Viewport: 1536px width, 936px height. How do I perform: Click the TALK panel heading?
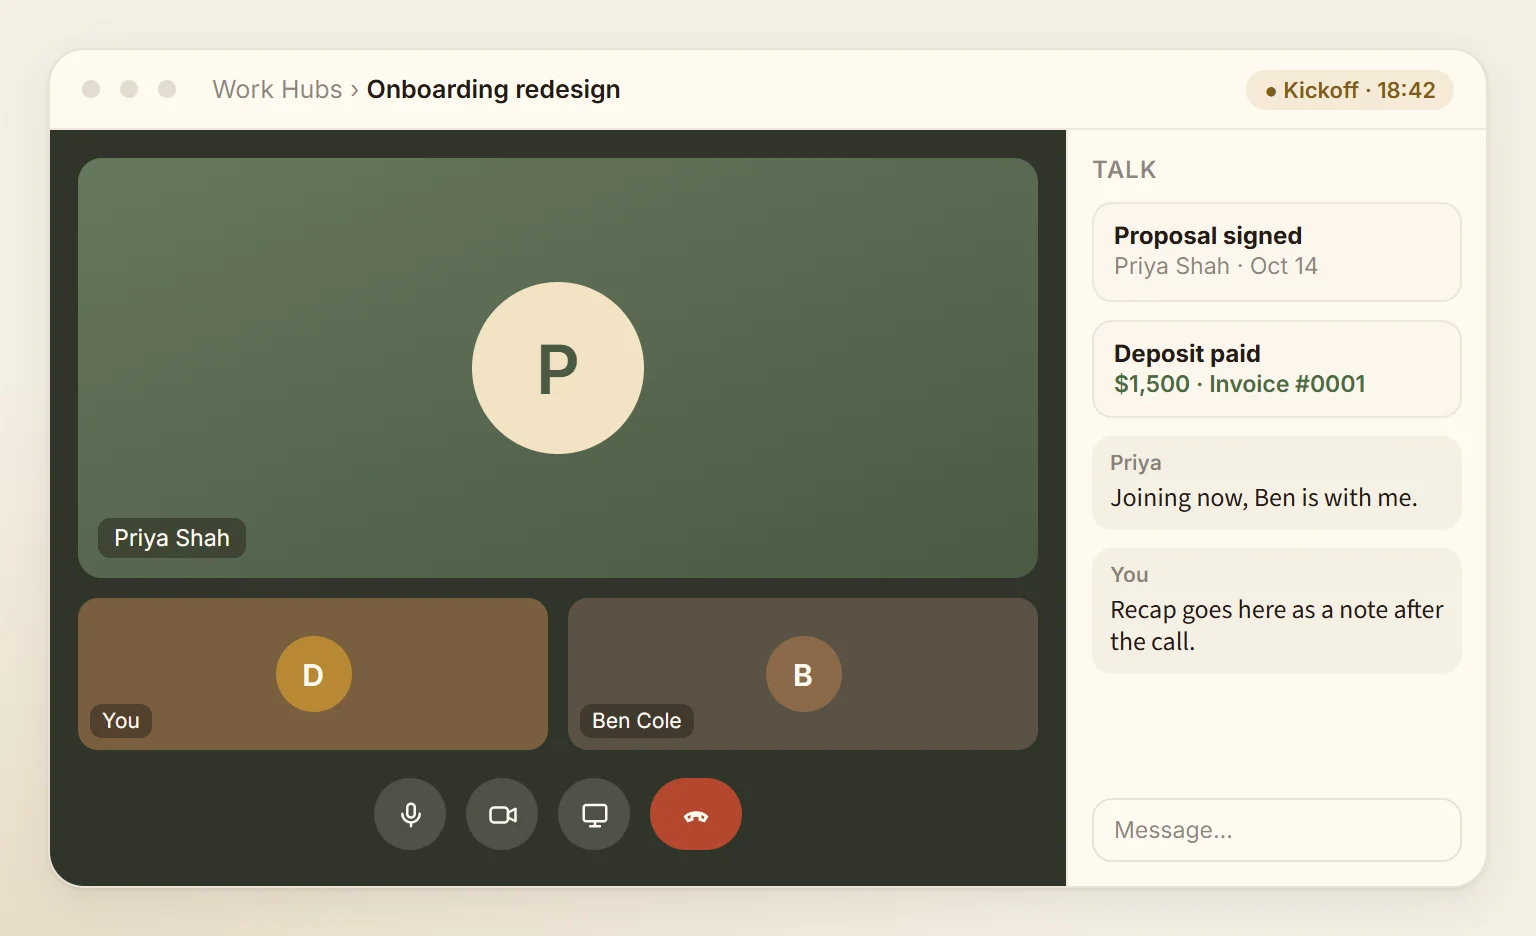[1124, 170]
